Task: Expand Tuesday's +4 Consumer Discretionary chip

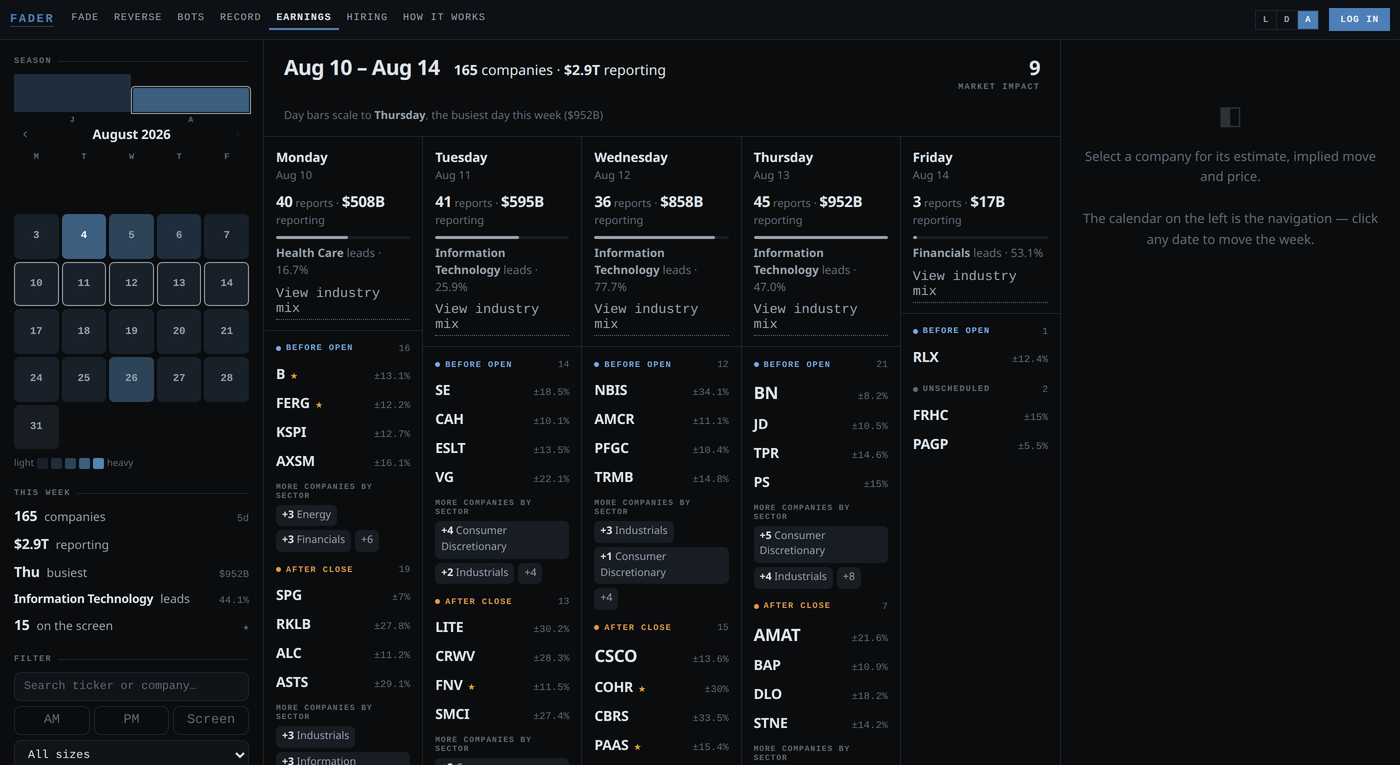Action: pyautogui.click(x=502, y=540)
